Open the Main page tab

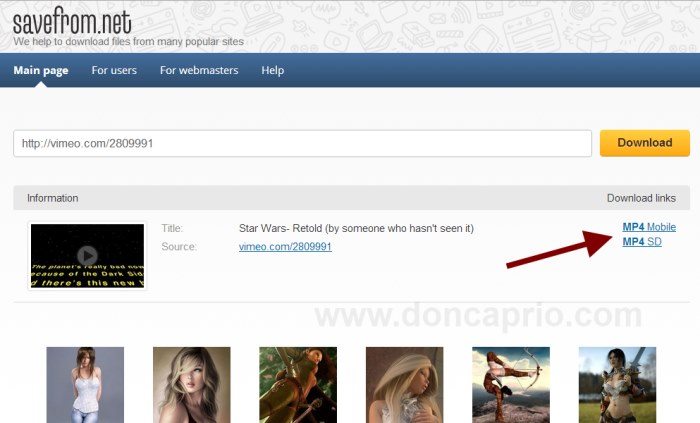pyautogui.click(x=41, y=70)
